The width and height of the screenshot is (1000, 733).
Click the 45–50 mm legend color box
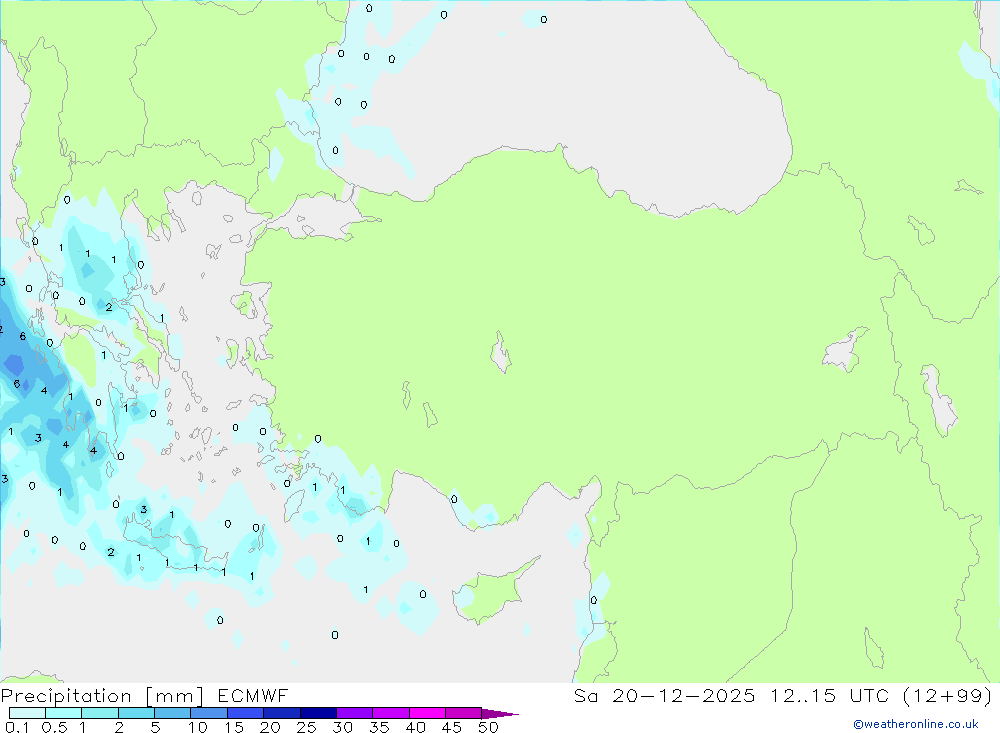464,713
